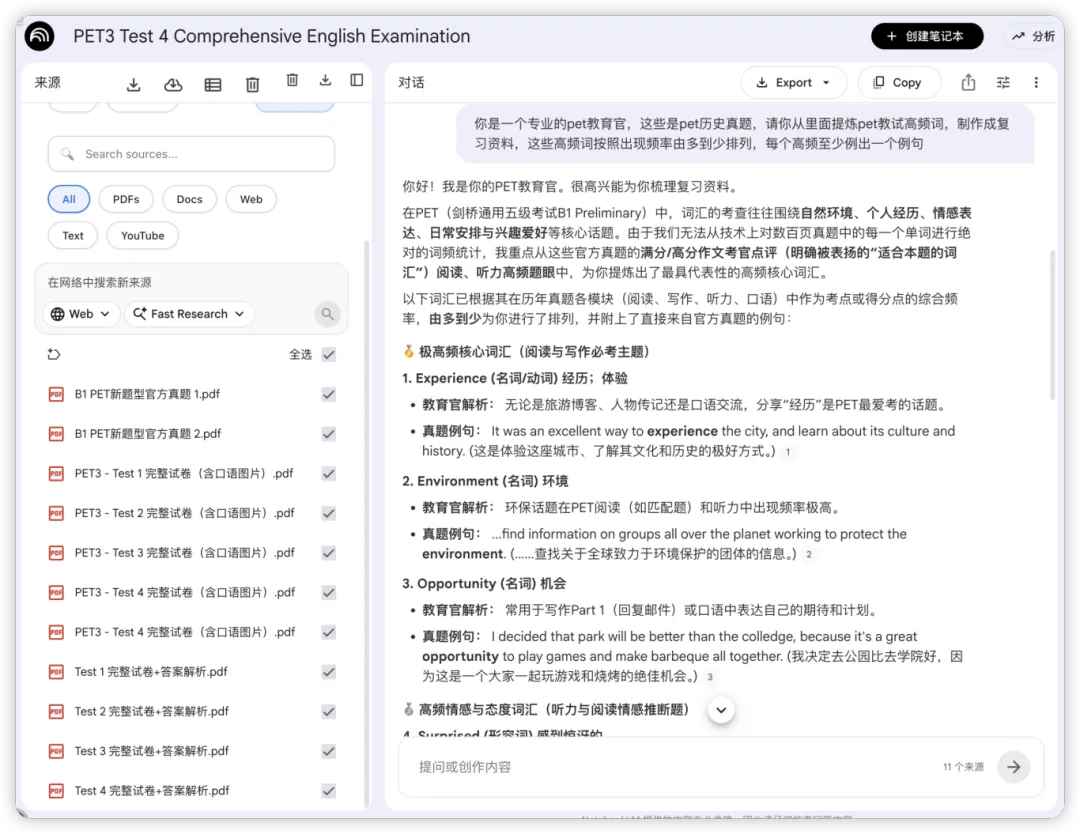Image resolution: width=1080 pixels, height=834 pixels.
Task: Click the 分析 analytics button
Action: (x=1033, y=37)
